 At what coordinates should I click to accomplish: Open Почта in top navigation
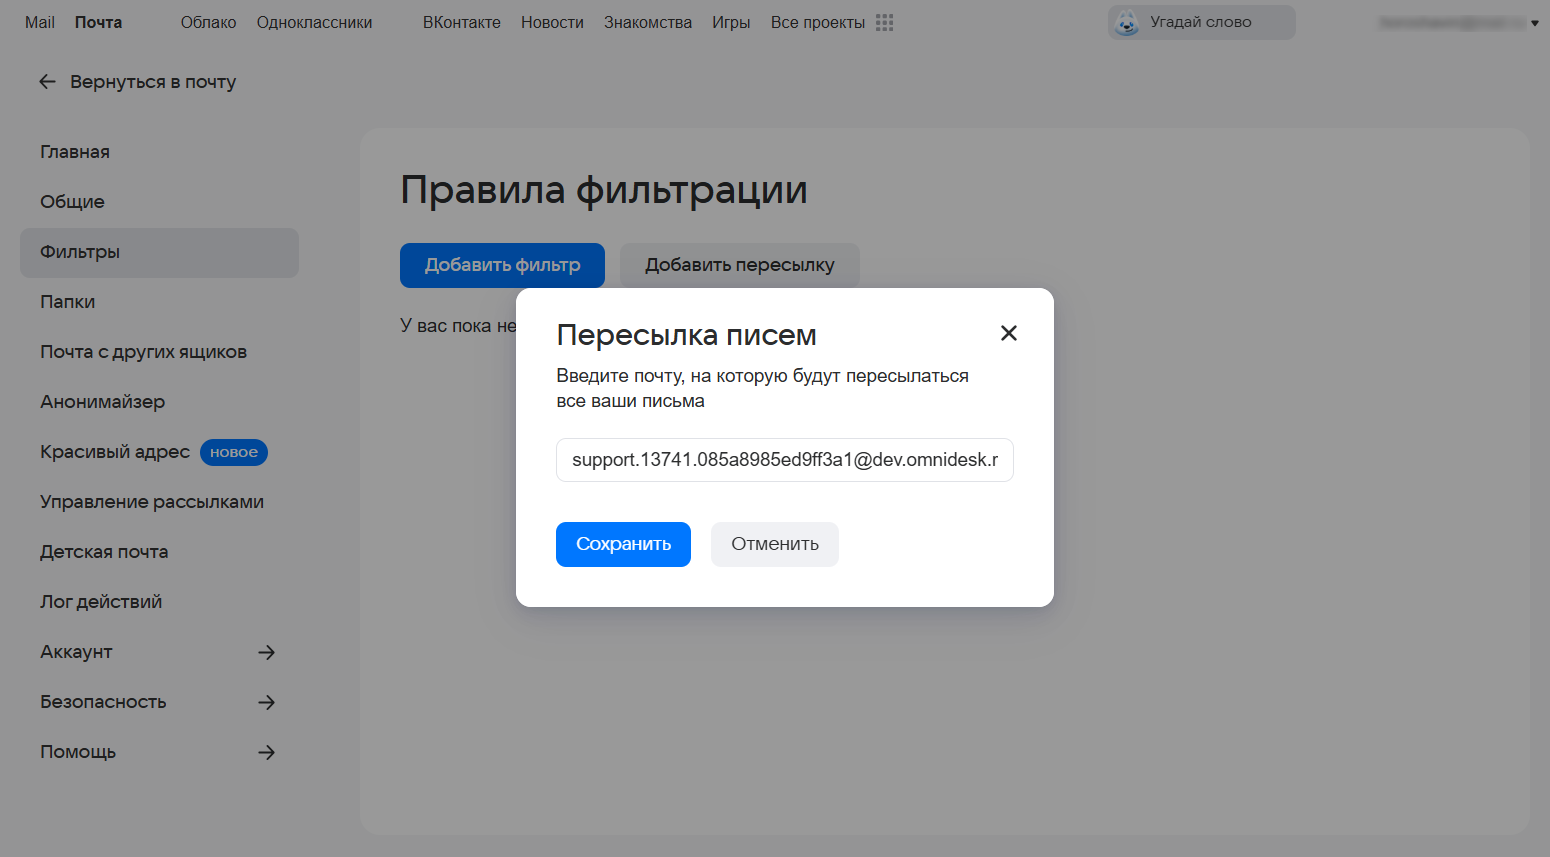tap(98, 22)
